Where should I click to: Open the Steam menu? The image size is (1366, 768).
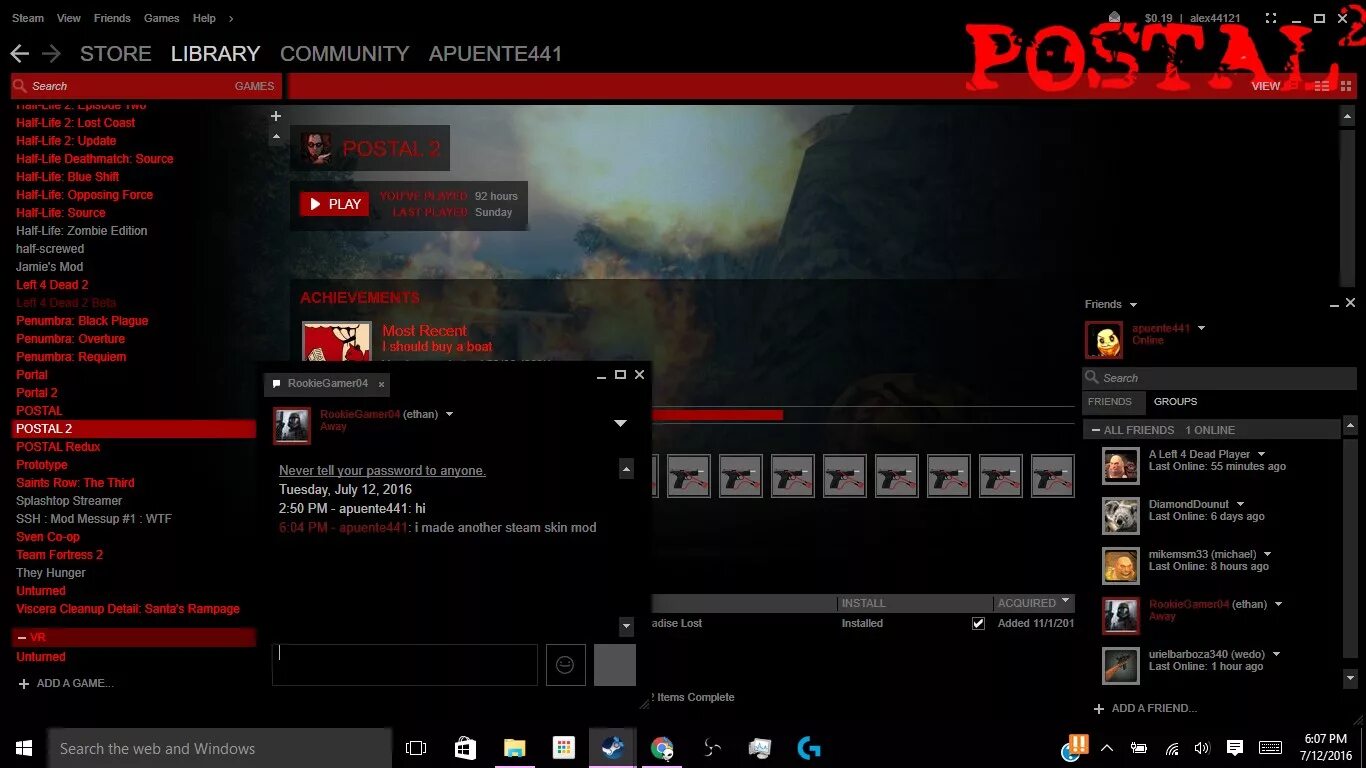[x=28, y=18]
